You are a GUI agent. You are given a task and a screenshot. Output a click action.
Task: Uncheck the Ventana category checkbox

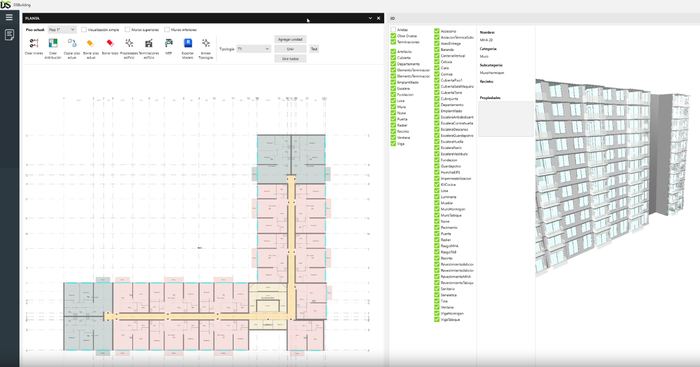point(393,138)
